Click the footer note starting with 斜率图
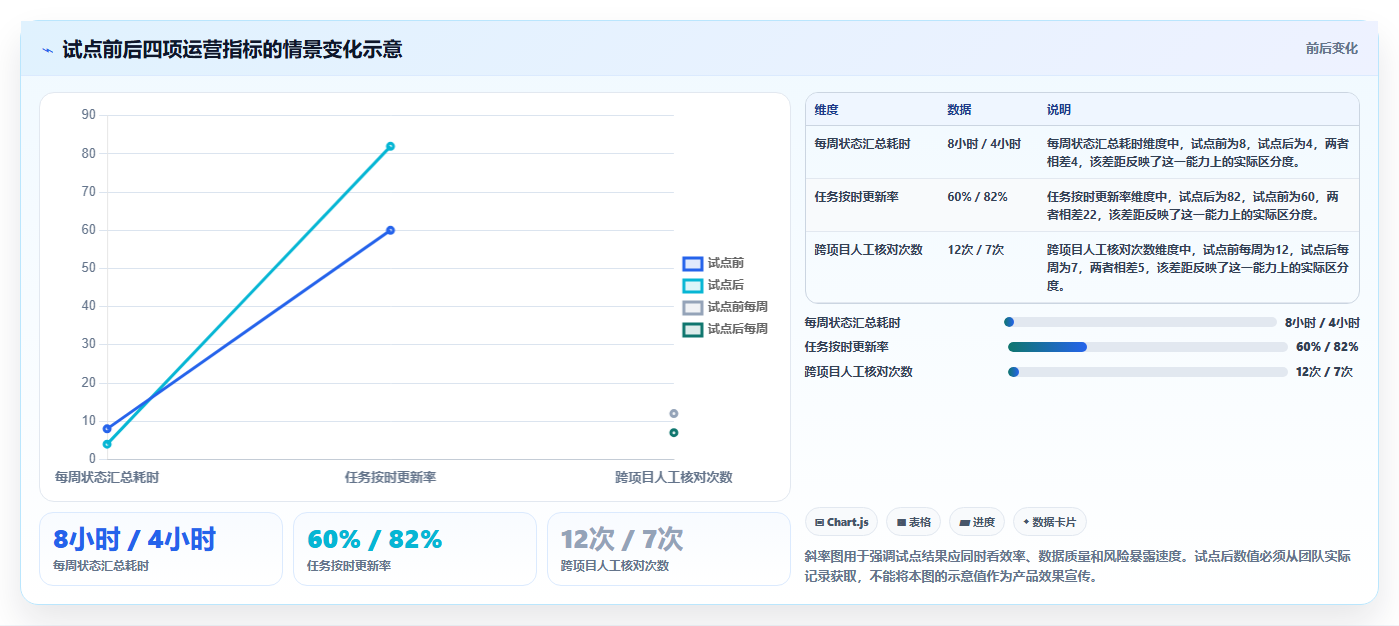Screen dimensions: 1399x626 (1078, 566)
